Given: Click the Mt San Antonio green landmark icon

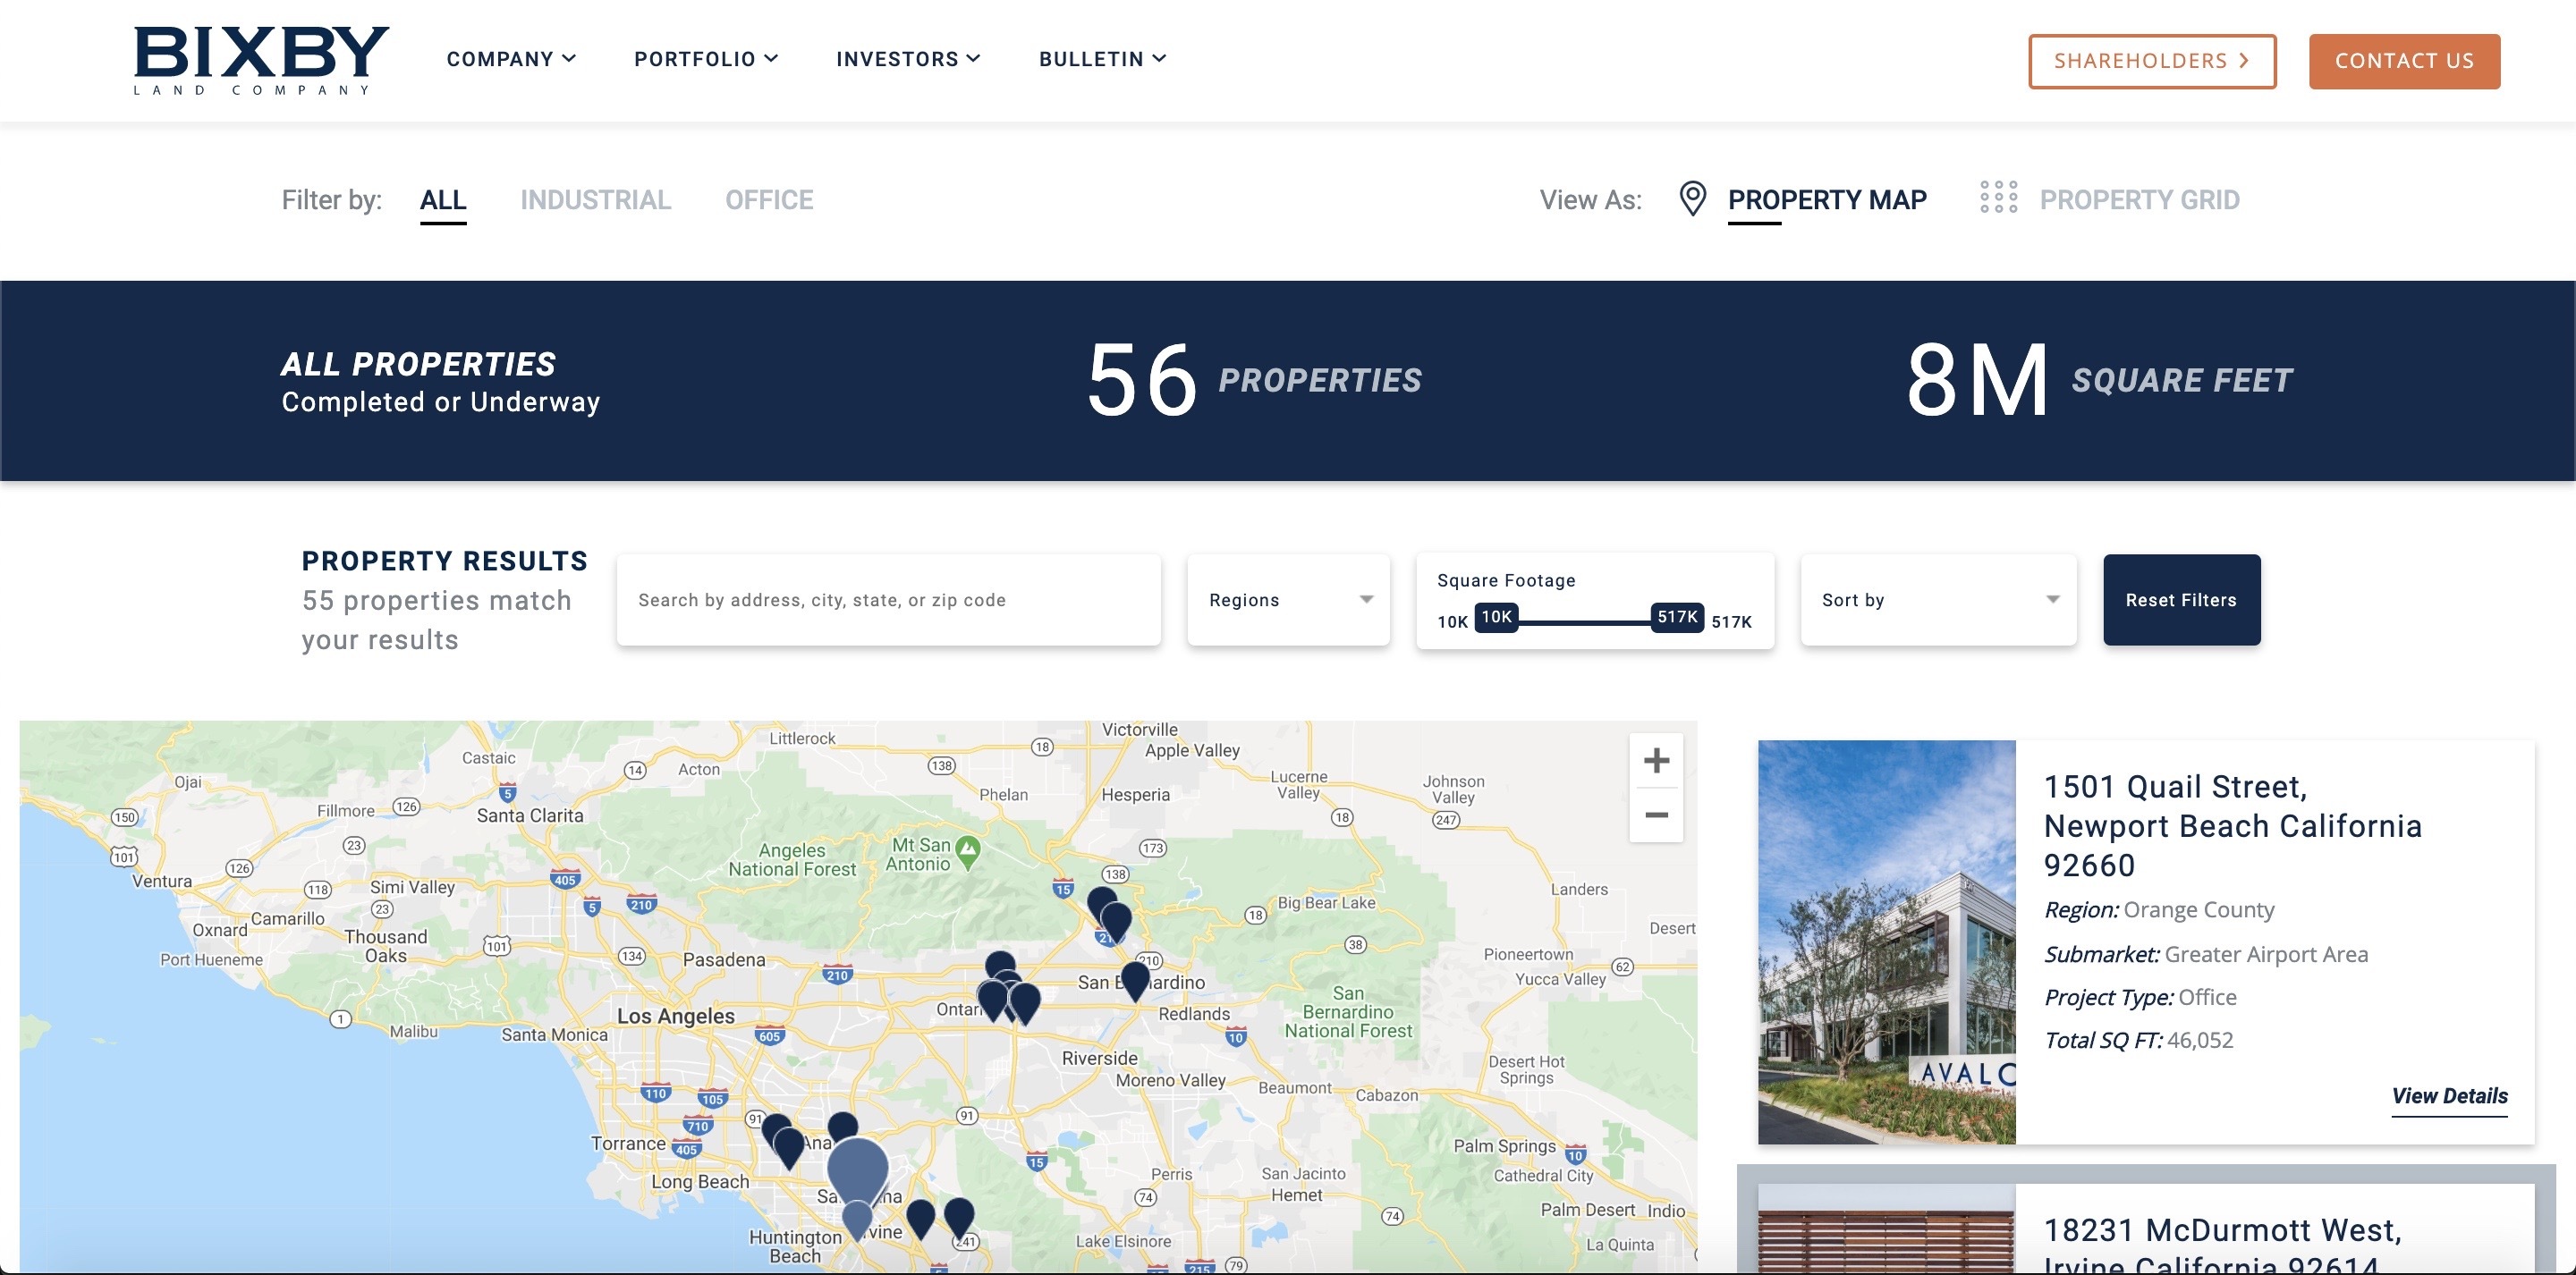Looking at the screenshot, I should 967,850.
